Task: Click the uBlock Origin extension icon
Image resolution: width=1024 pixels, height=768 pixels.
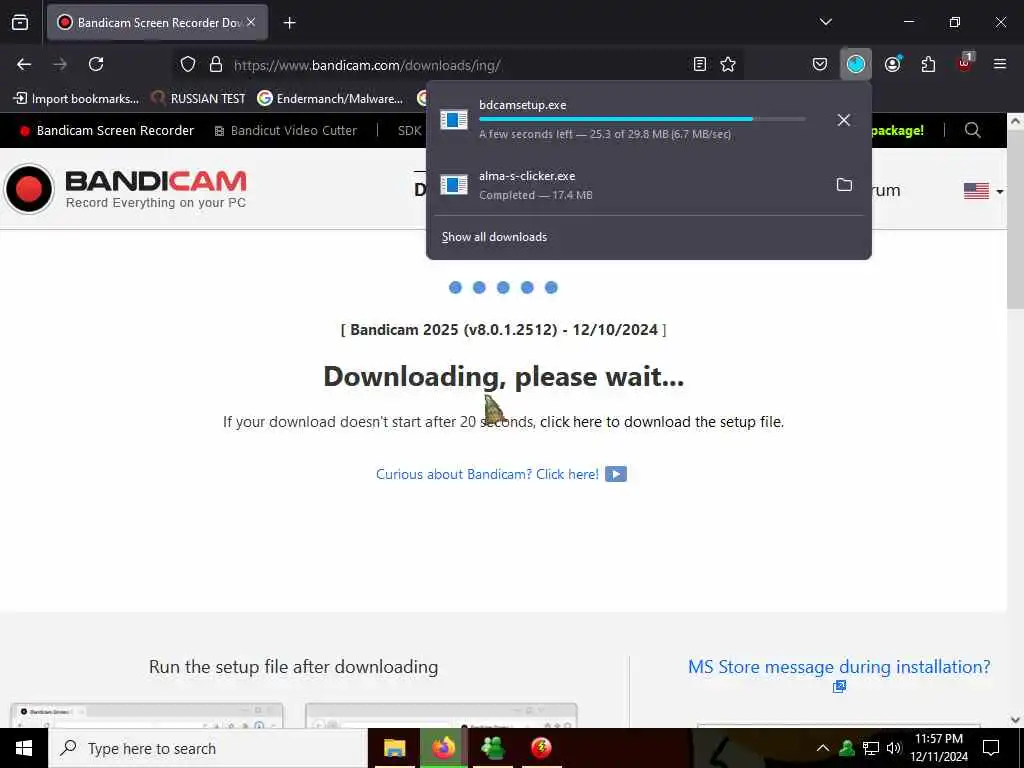Action: click(x=965, y=63)
